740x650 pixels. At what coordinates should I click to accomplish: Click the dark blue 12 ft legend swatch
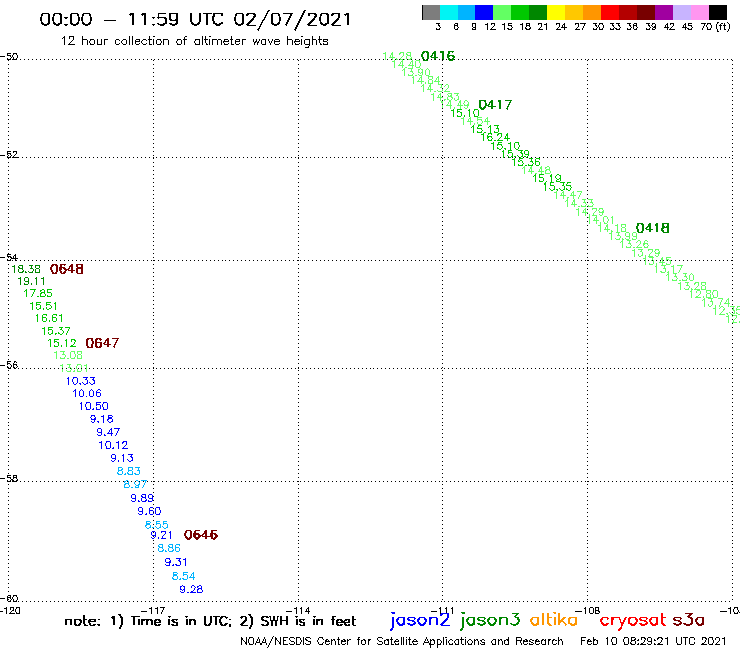(484, 12)
